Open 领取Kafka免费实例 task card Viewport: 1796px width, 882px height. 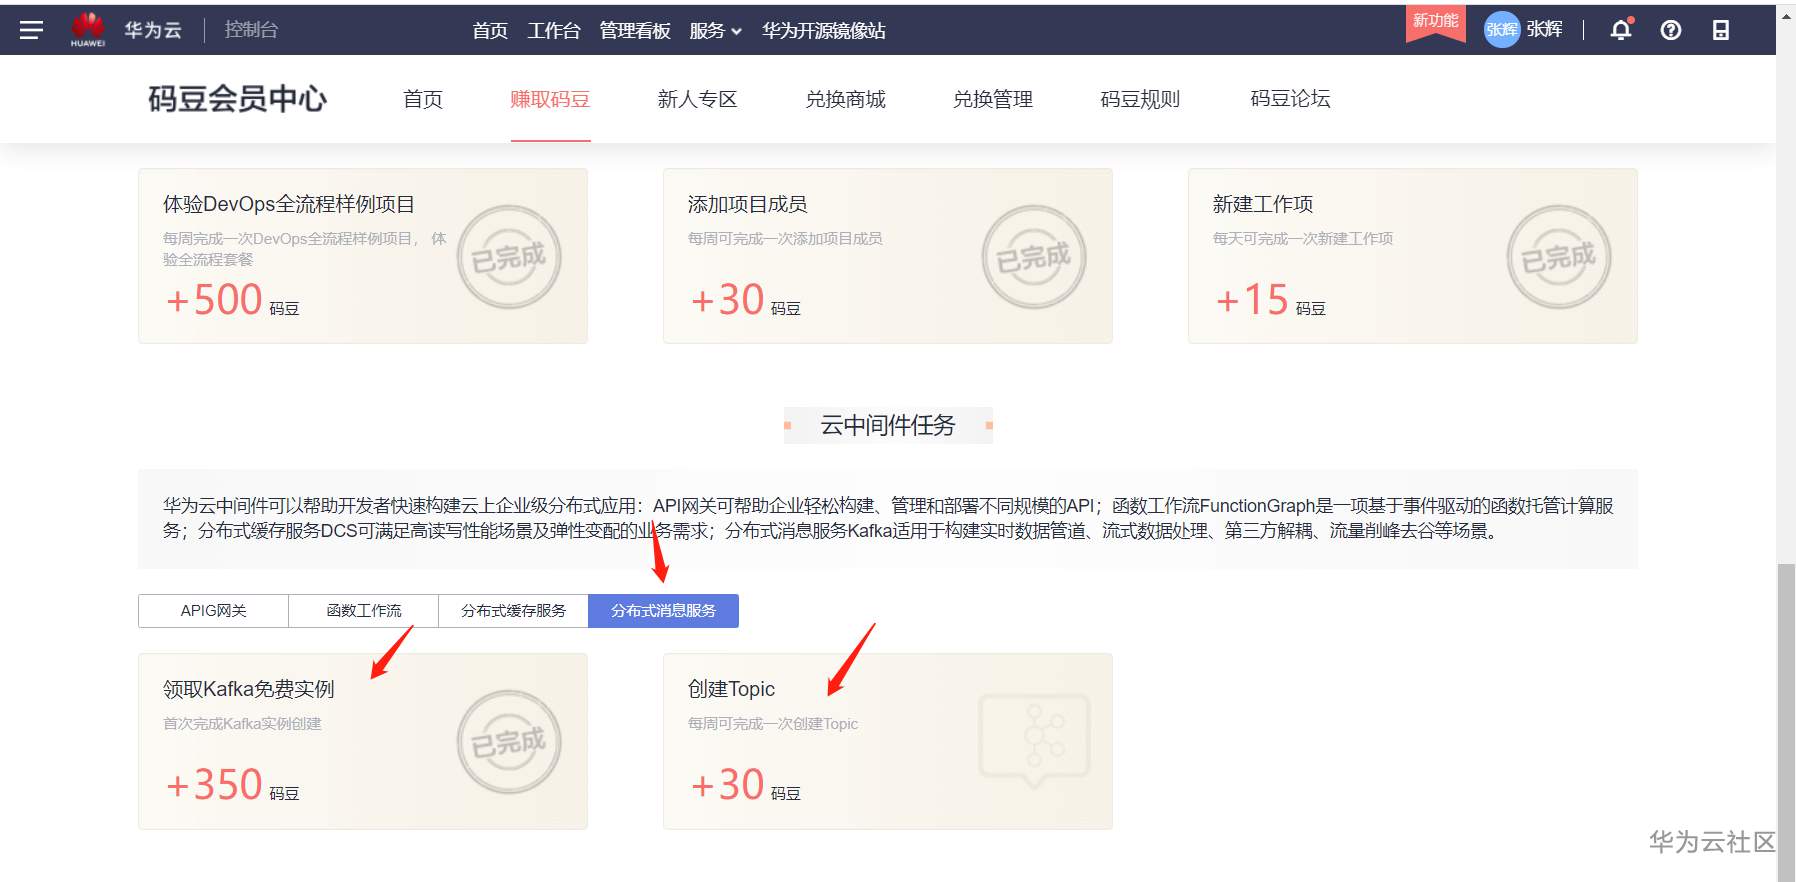[x=363, y=741]
